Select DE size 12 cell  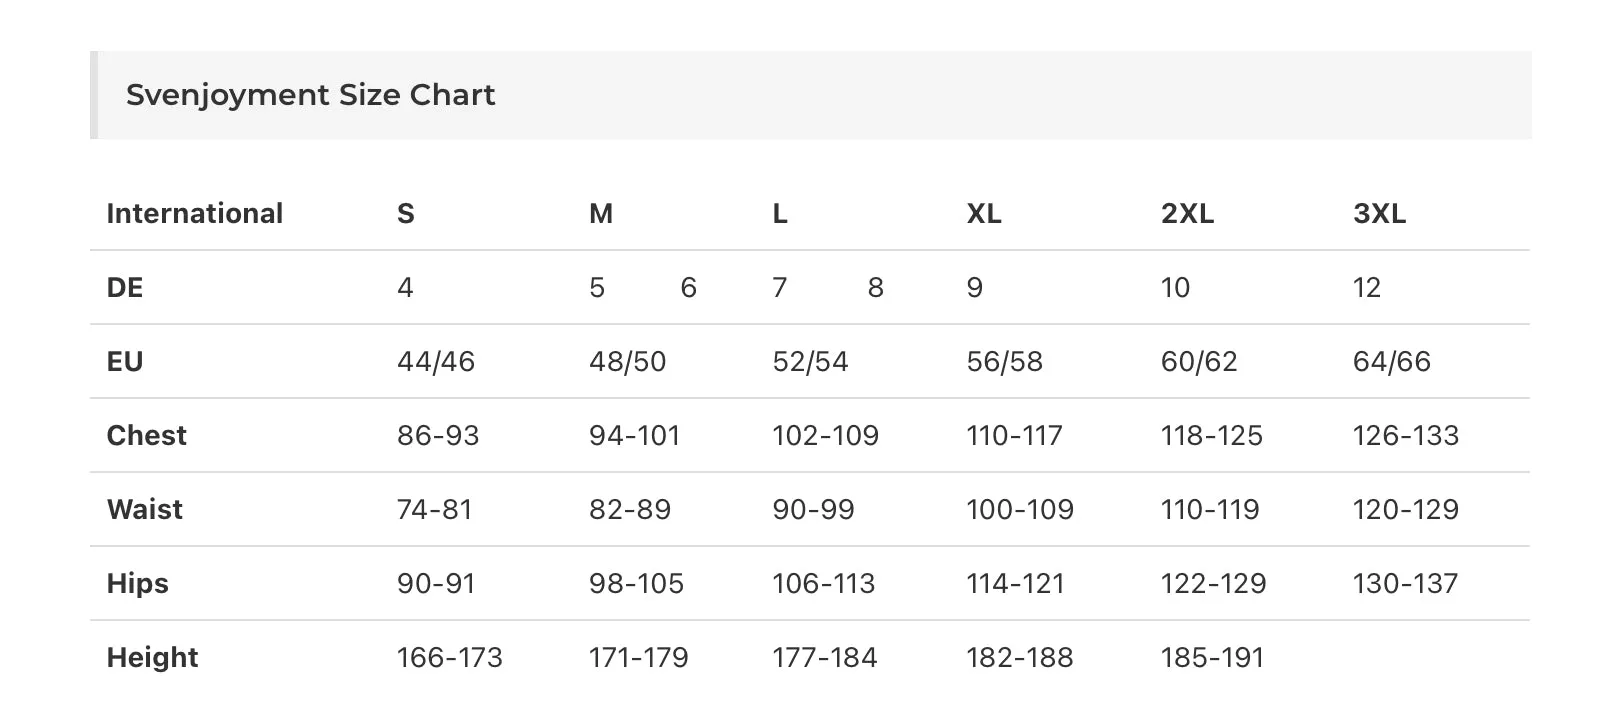coord(1367,287)
